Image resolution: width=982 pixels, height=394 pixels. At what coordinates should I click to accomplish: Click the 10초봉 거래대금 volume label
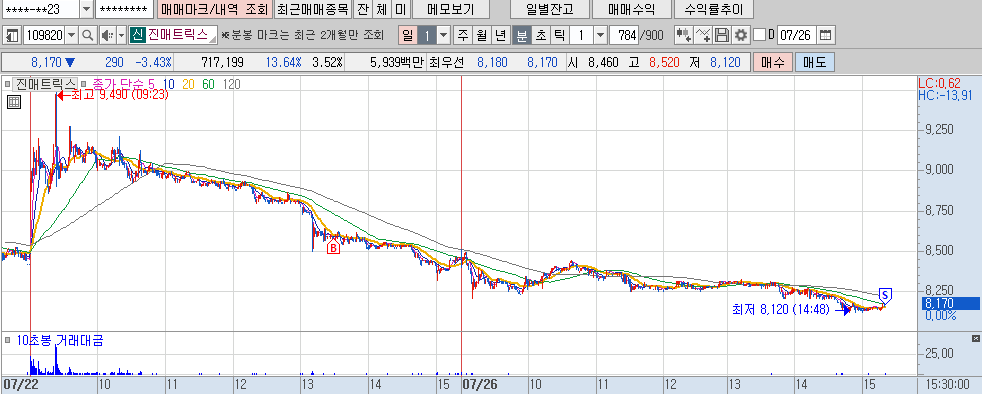tap(59, 341)
